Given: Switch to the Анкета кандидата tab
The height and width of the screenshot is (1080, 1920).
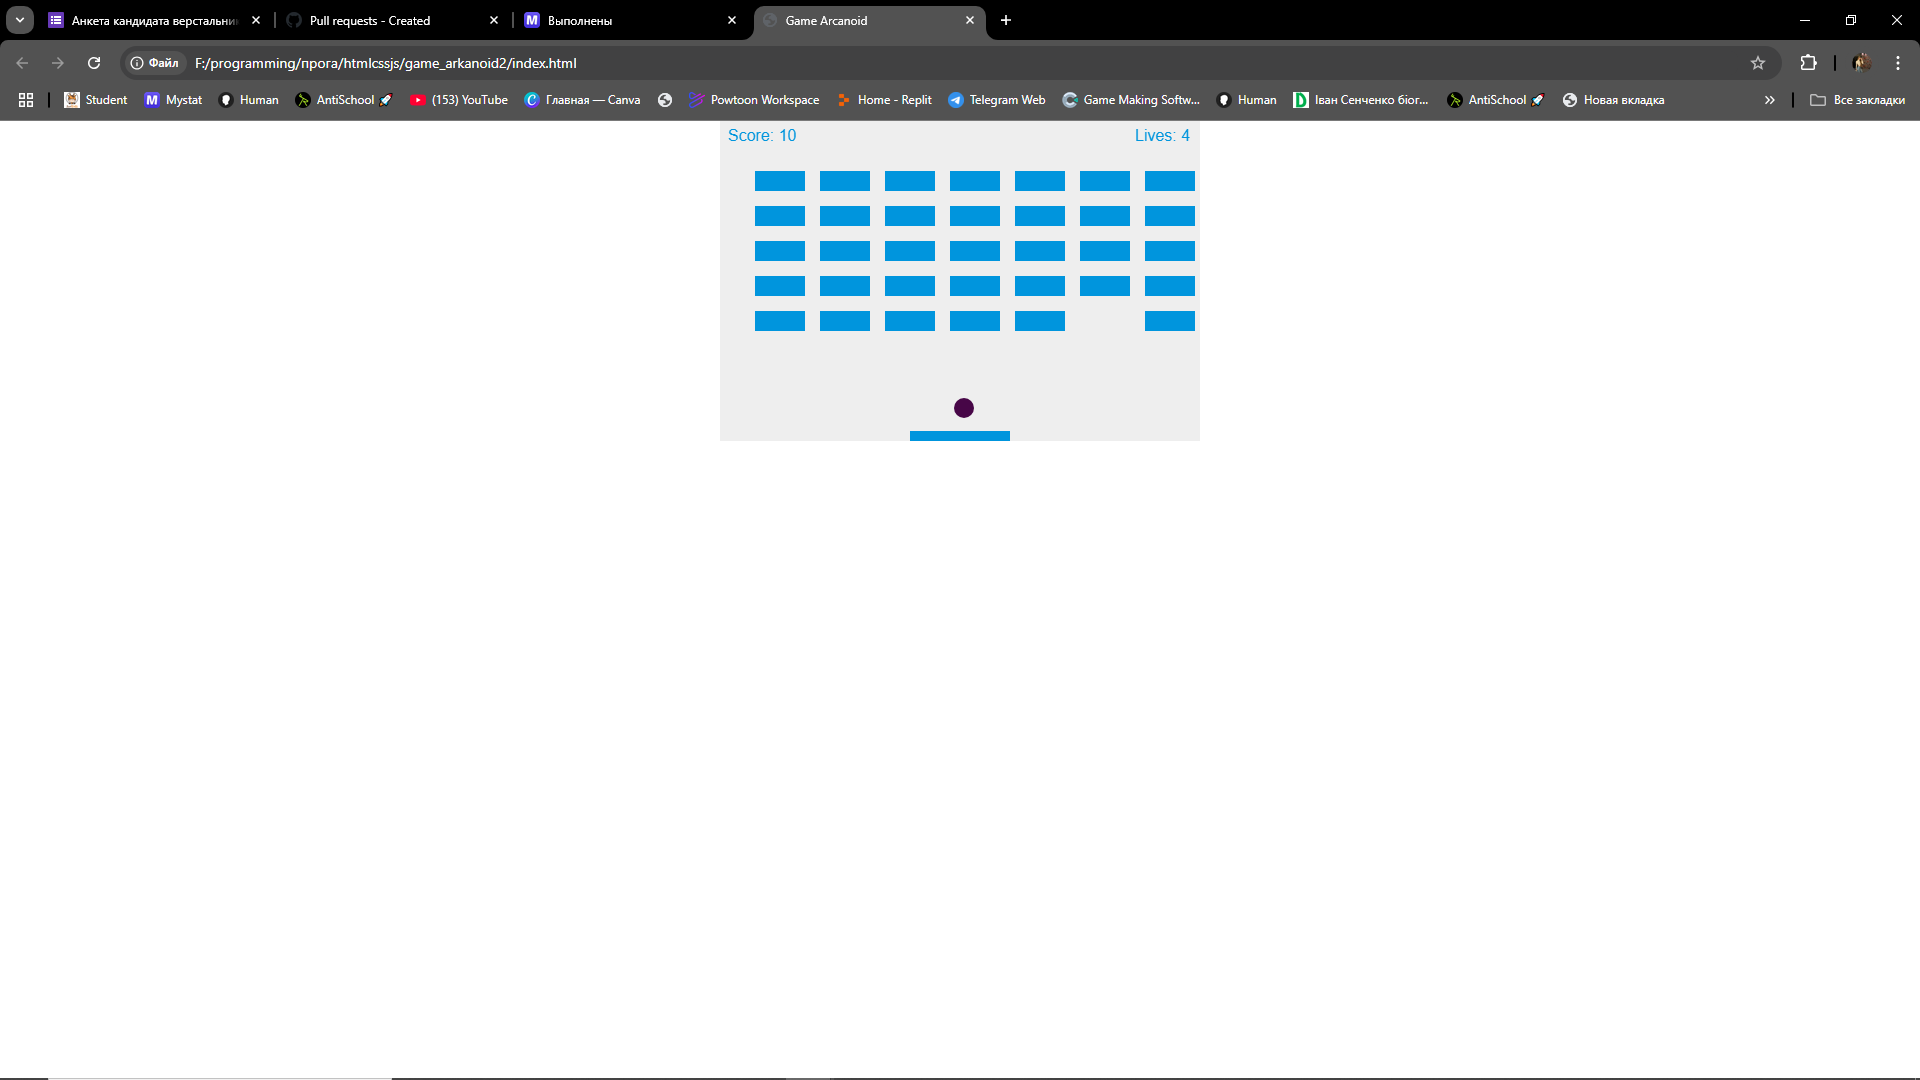Looking at the screenshot, I should 155,20.
